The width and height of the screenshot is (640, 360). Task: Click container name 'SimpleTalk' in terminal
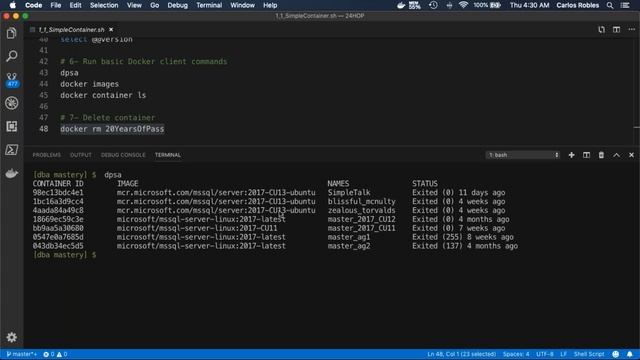[349, 193]
